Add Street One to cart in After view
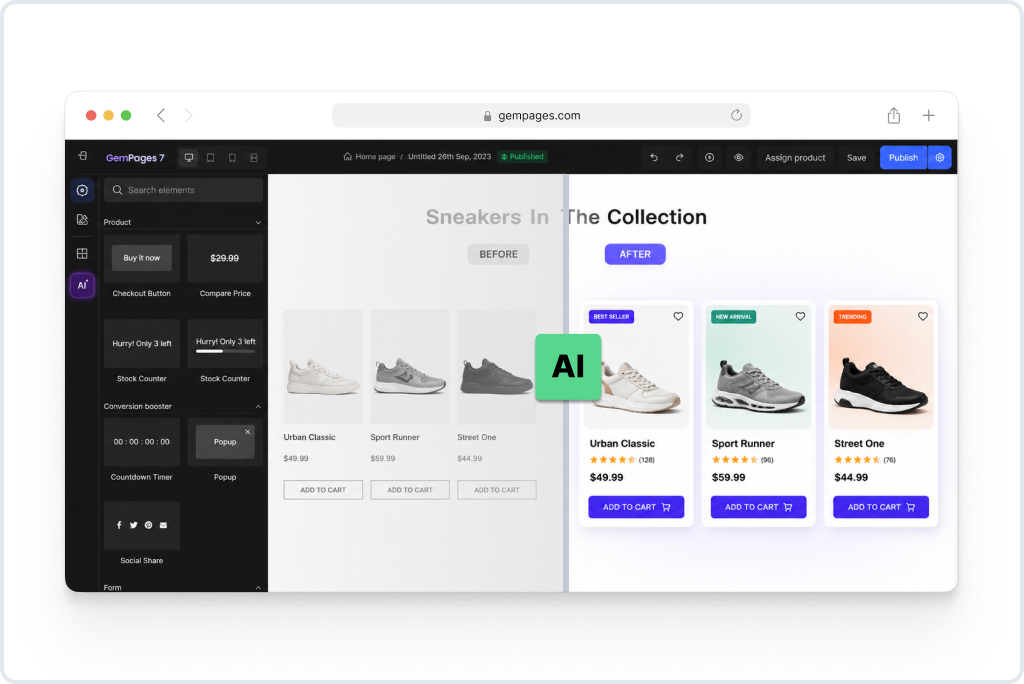1024x684 pixels. (x=881, y=507)
